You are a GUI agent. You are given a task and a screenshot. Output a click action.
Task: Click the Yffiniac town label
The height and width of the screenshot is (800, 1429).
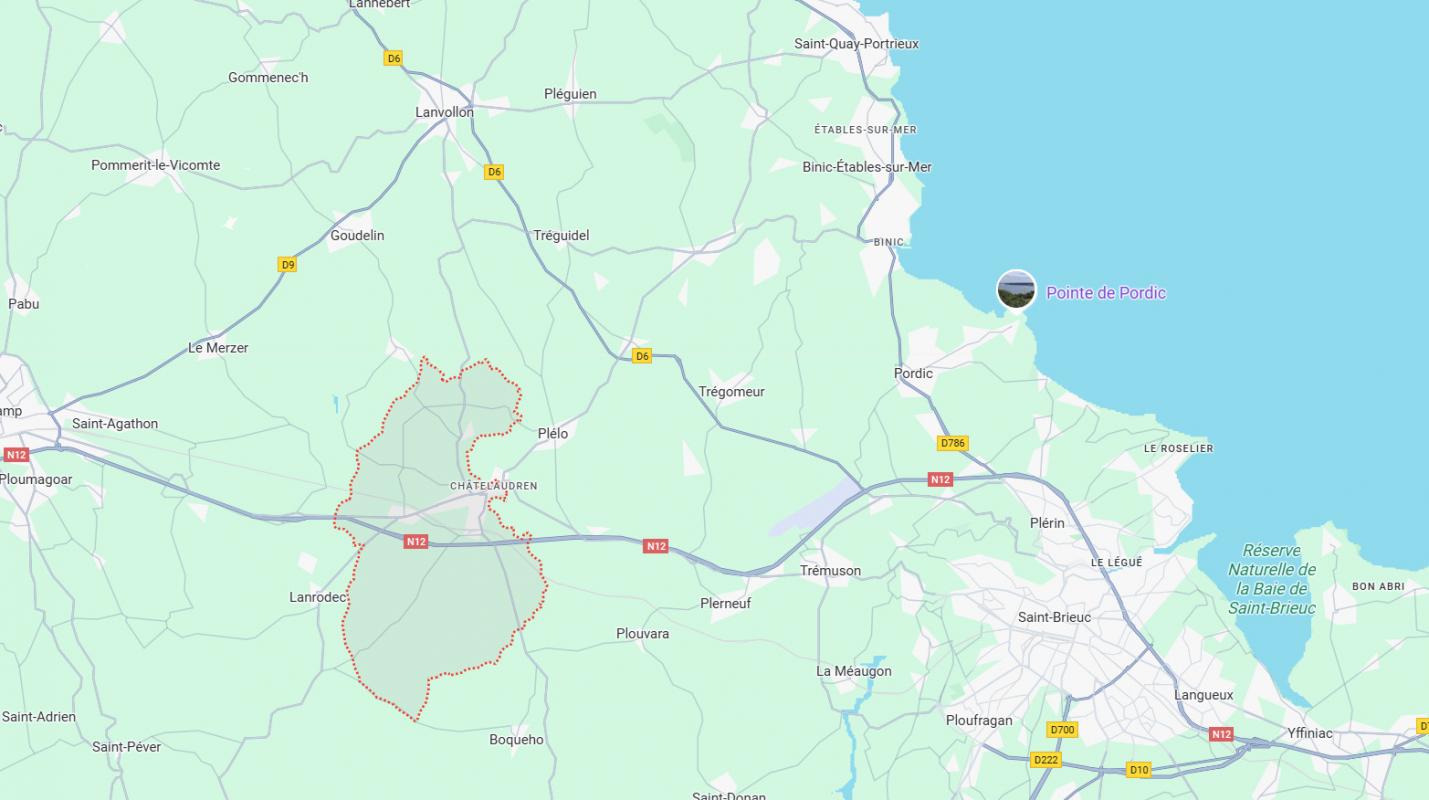(1310, 733)
